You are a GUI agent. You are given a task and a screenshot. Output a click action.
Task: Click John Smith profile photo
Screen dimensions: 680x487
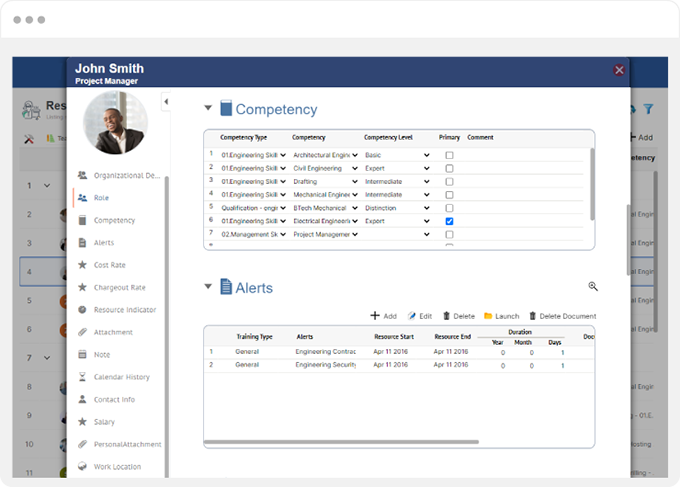pos(115,123)
